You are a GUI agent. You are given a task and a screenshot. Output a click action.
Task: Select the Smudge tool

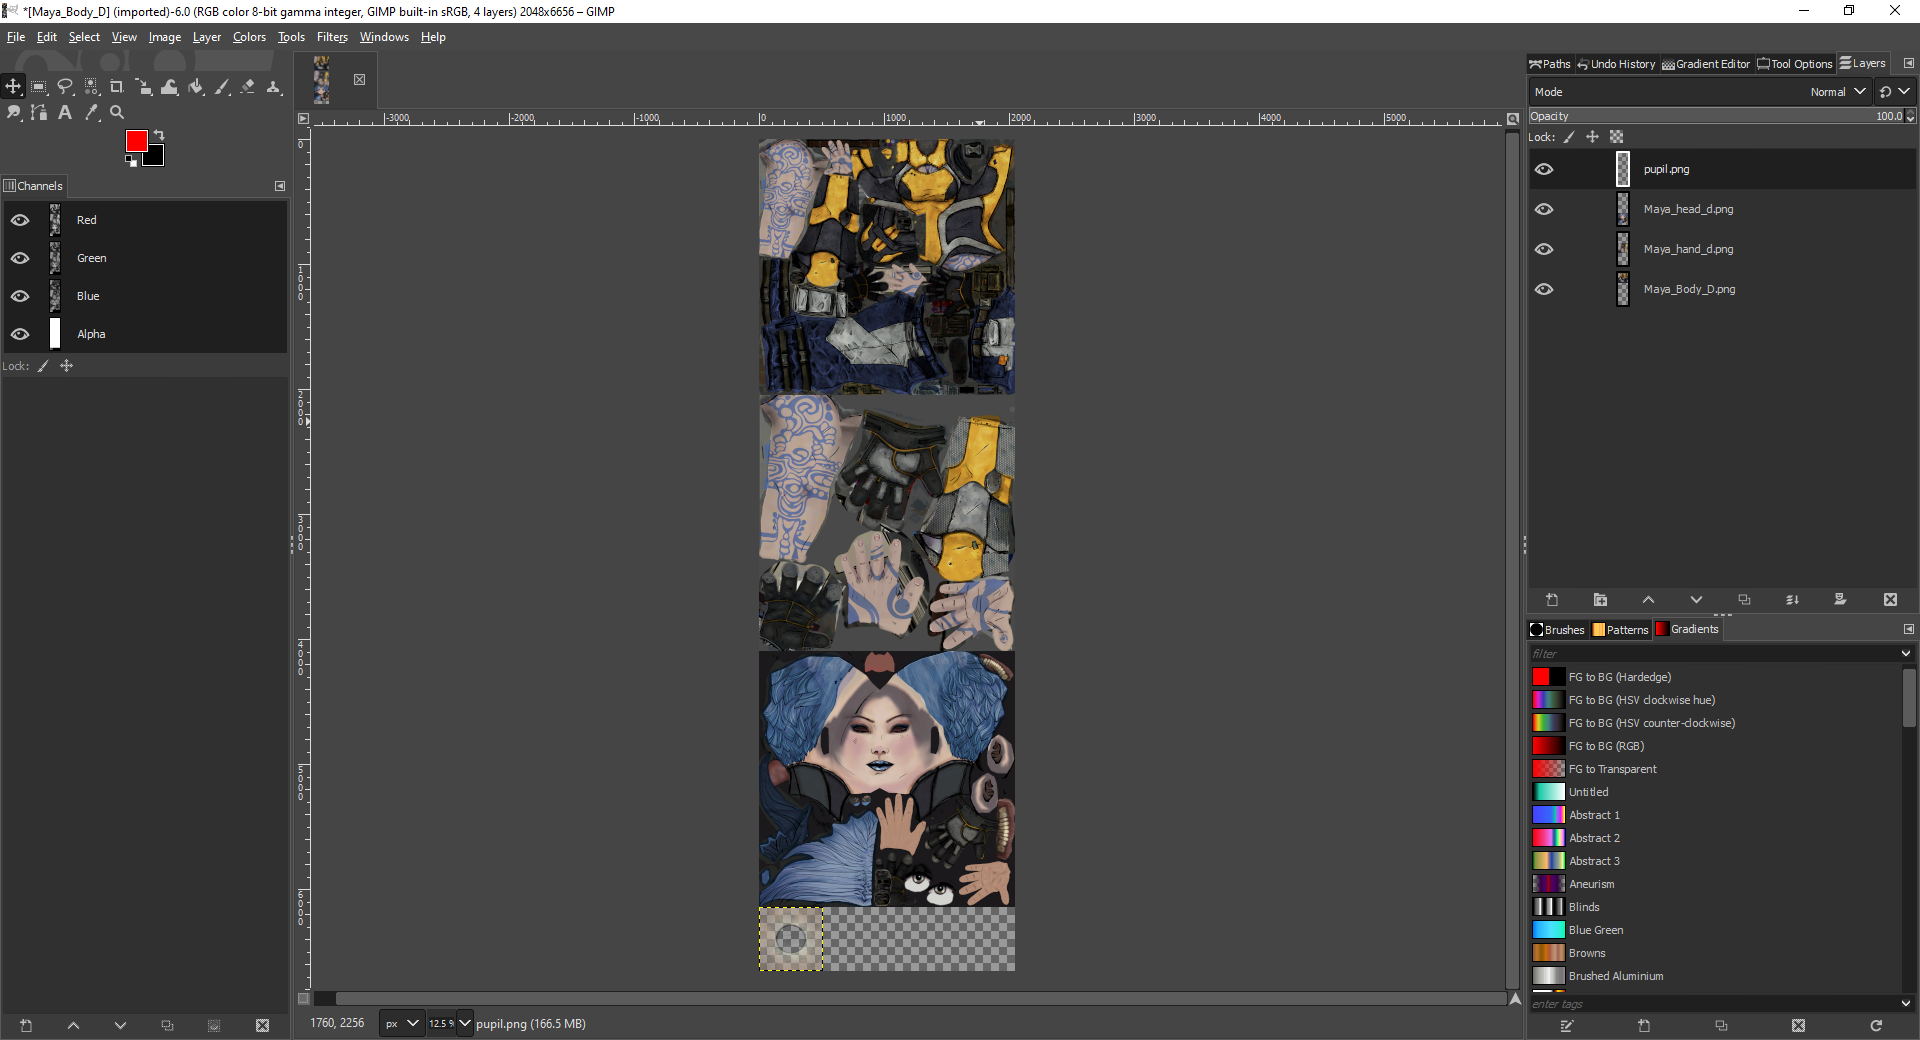click(x=13, y=113)
